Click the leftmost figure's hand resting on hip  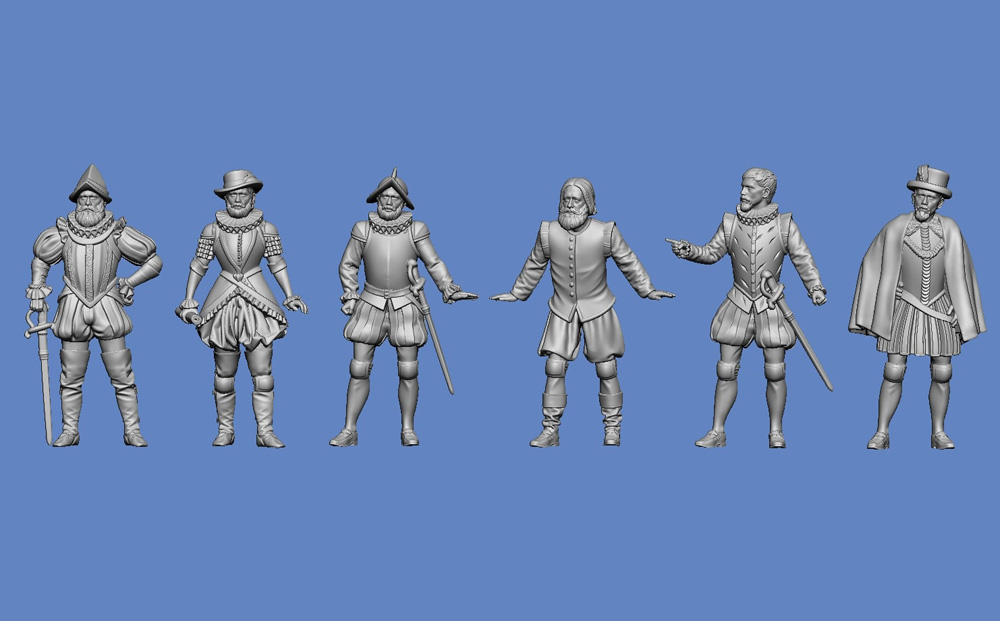[127, 292]
